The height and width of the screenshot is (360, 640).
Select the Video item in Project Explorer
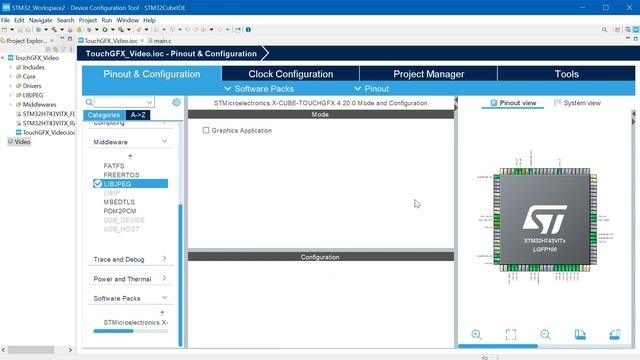tap(19, 142)
